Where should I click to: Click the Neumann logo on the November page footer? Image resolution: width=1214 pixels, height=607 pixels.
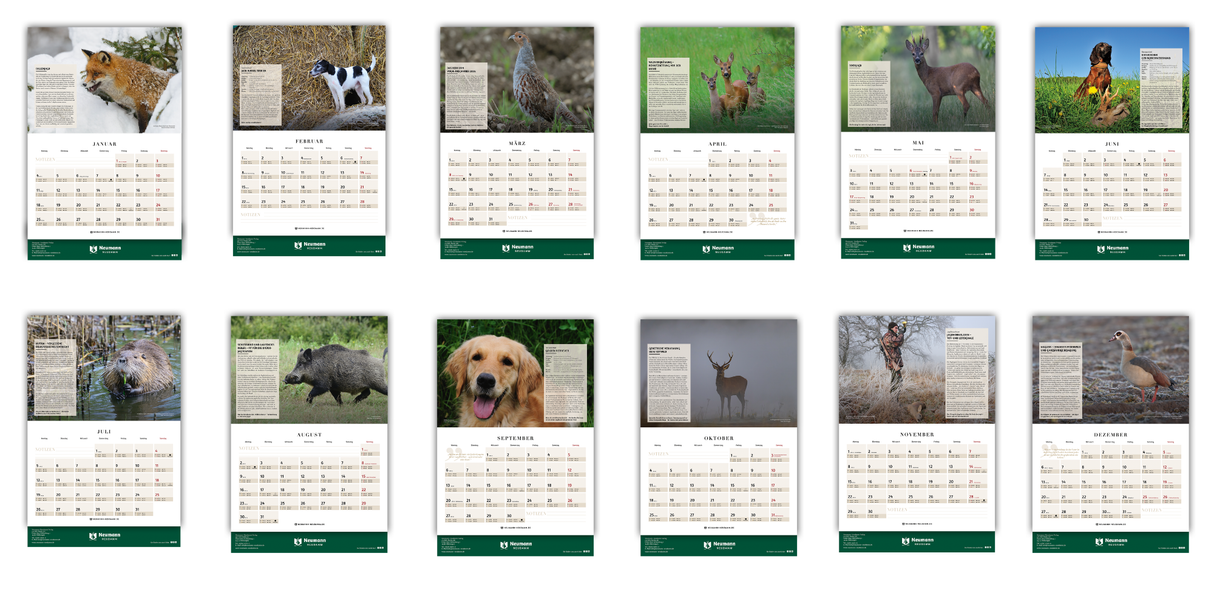pos(918,541)
